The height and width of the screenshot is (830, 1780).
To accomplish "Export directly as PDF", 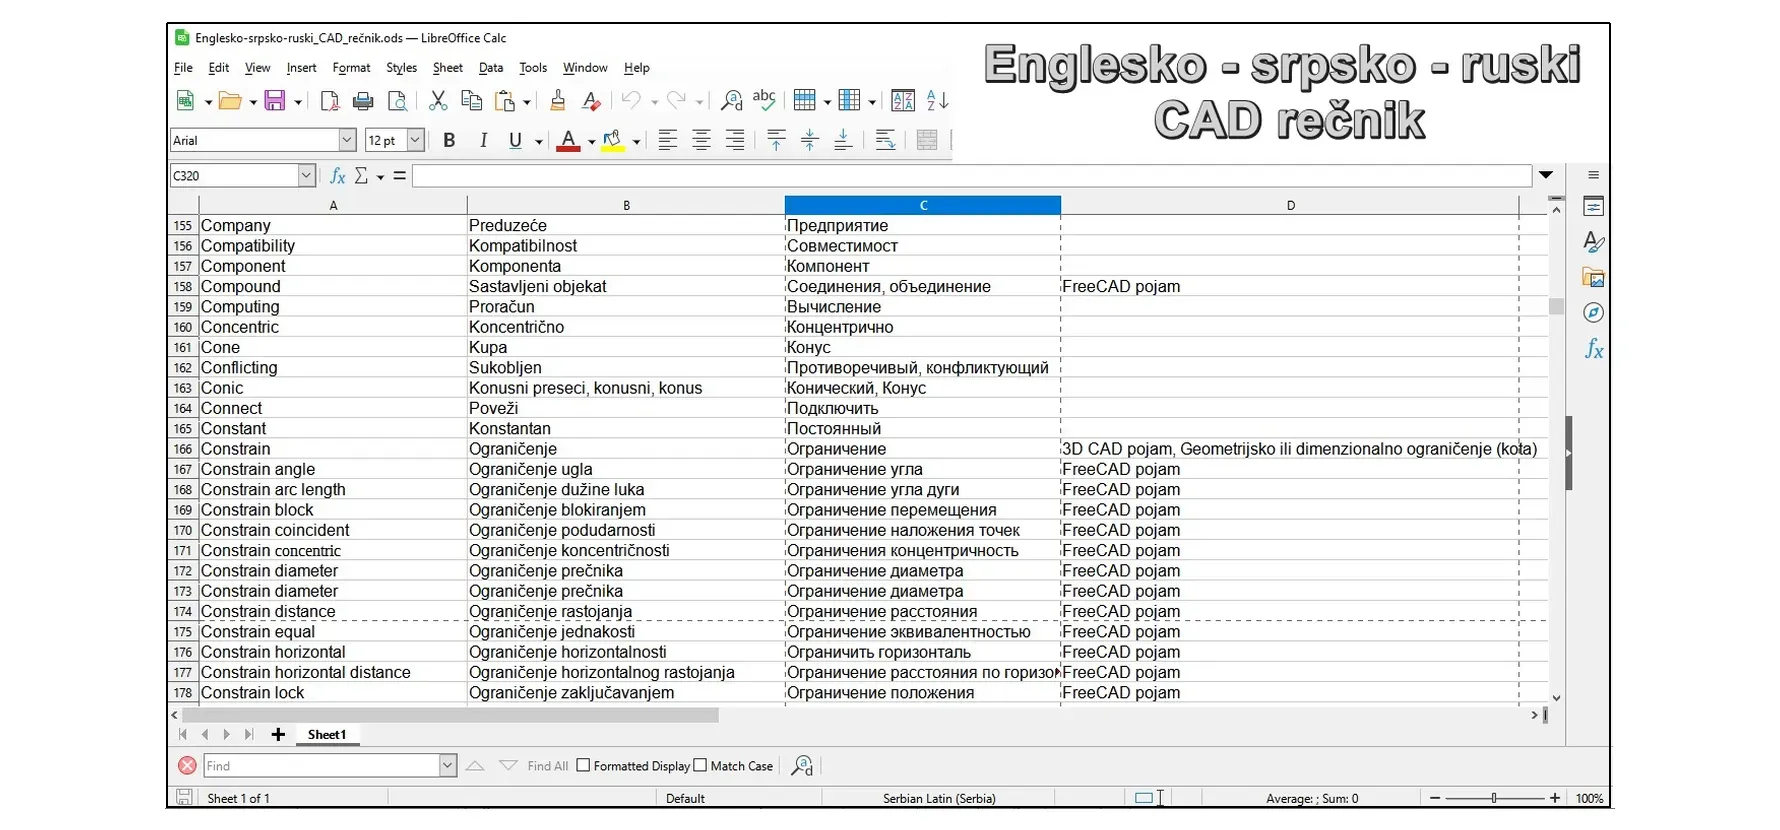I will click(x=329, y=101).
